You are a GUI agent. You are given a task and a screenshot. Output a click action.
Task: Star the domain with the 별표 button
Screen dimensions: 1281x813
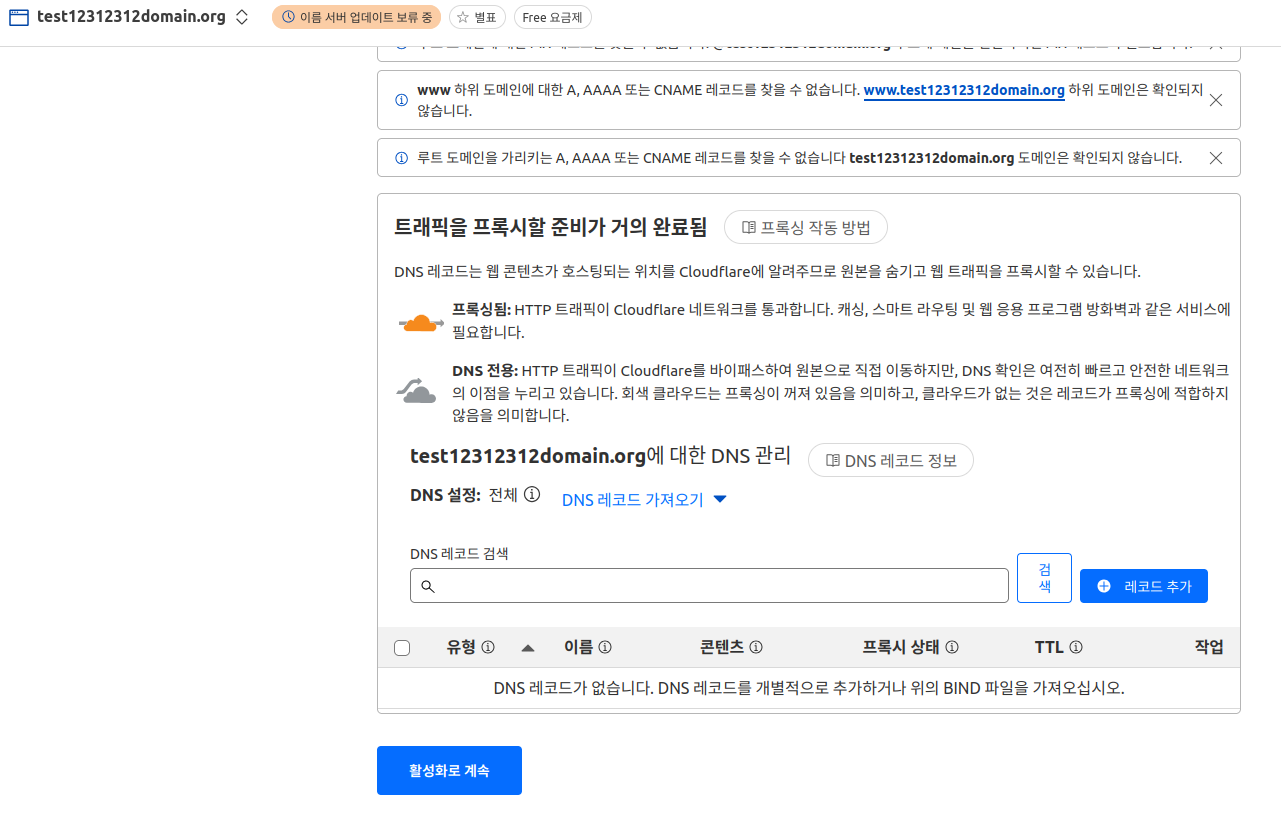(477, 17)
